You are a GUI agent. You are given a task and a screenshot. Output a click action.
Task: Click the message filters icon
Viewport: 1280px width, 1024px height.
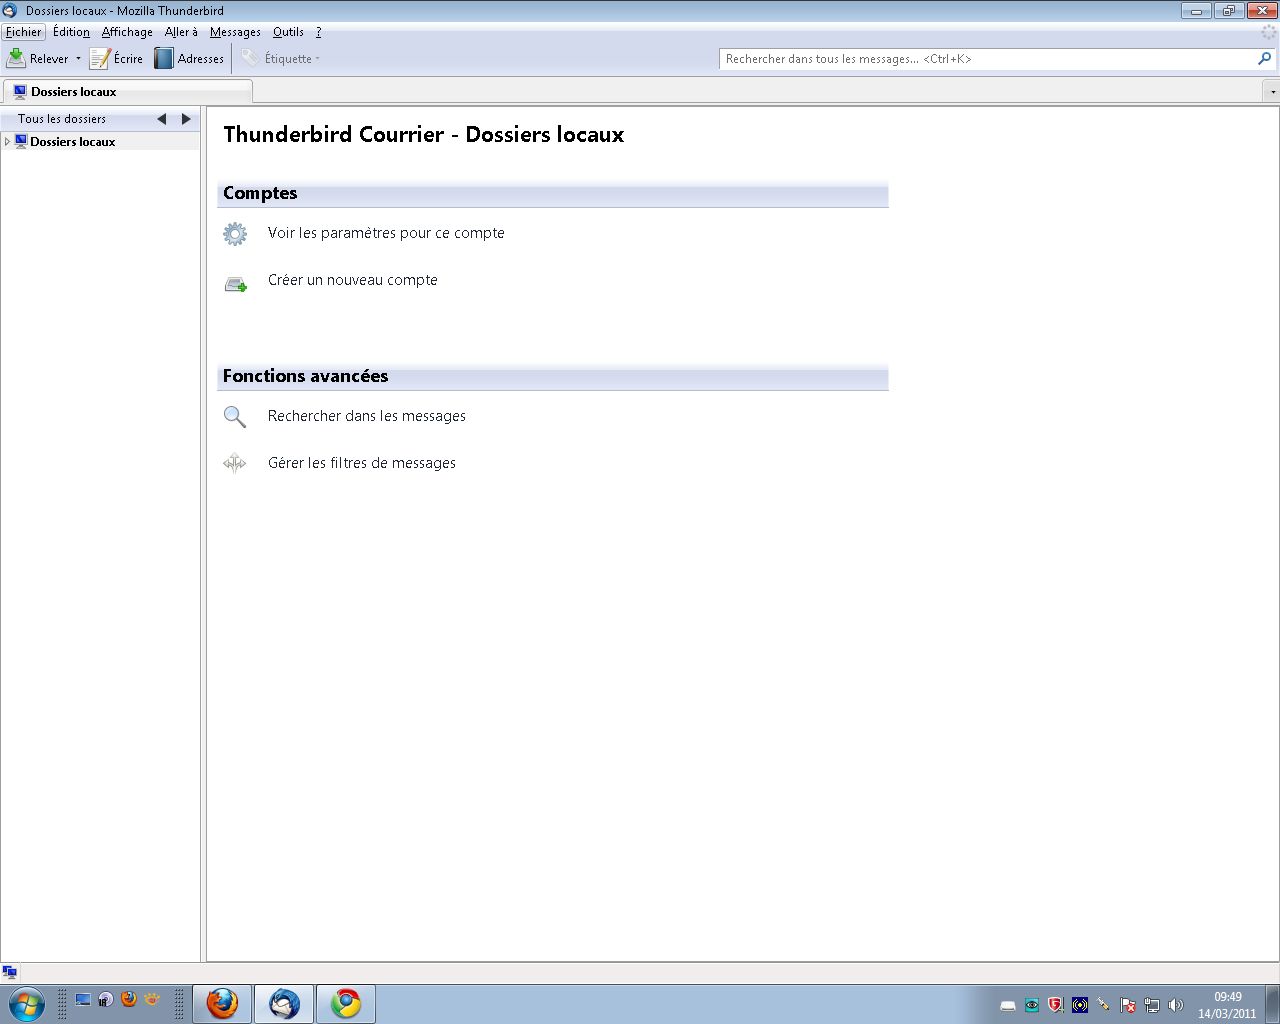[x=235, y=463]
